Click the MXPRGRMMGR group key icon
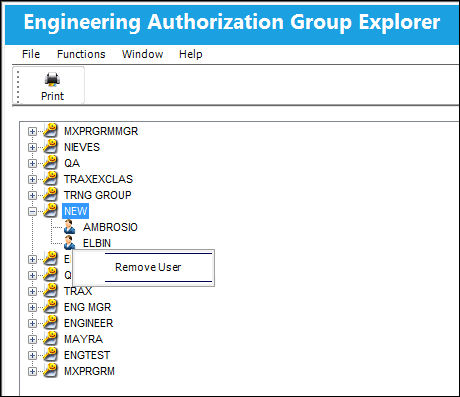The height and width of the screenshot is (397, 460). pos(51,130)
